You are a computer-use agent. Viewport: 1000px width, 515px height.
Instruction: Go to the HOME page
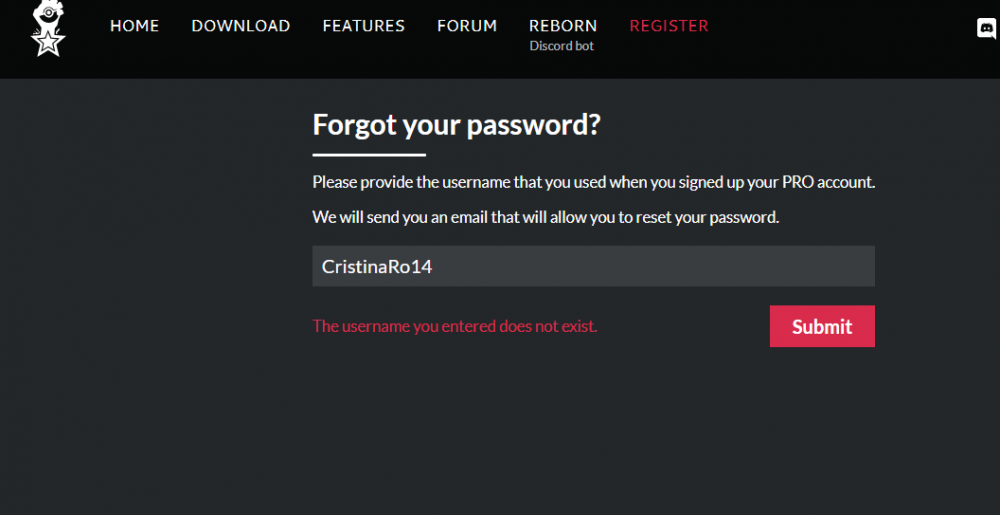pyautogui.click(x=135, y=26)
